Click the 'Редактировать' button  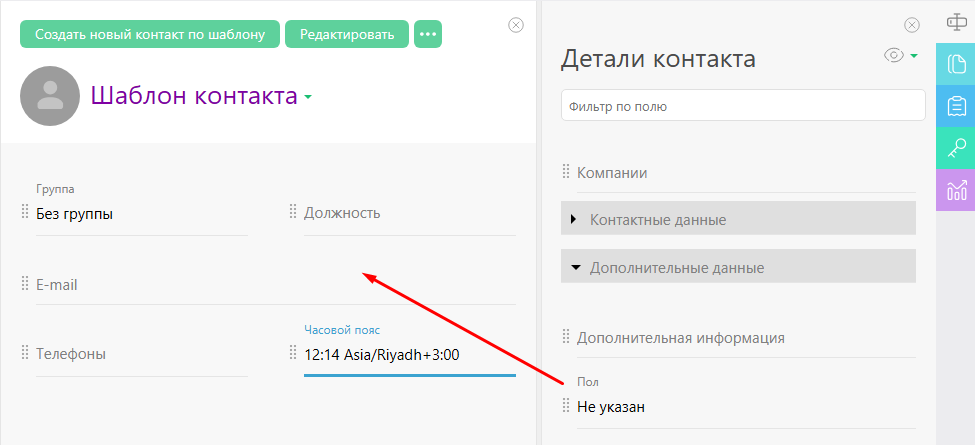[x=347, y=34]
